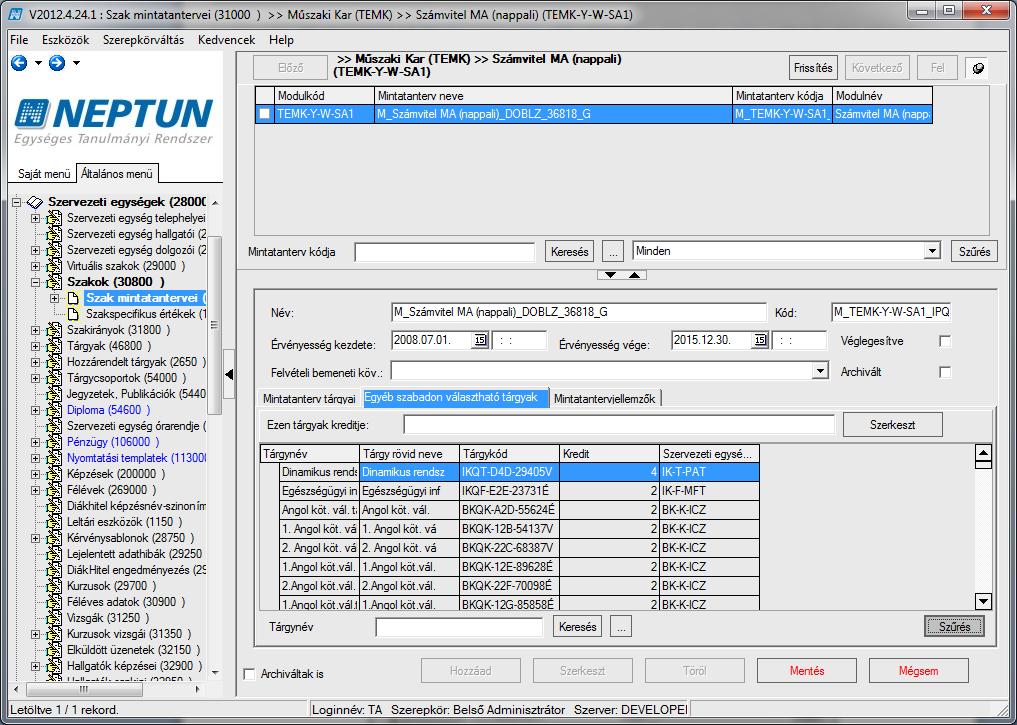
Task: Toggle the Véglegesítve checkbox
Action: point(945,341)
